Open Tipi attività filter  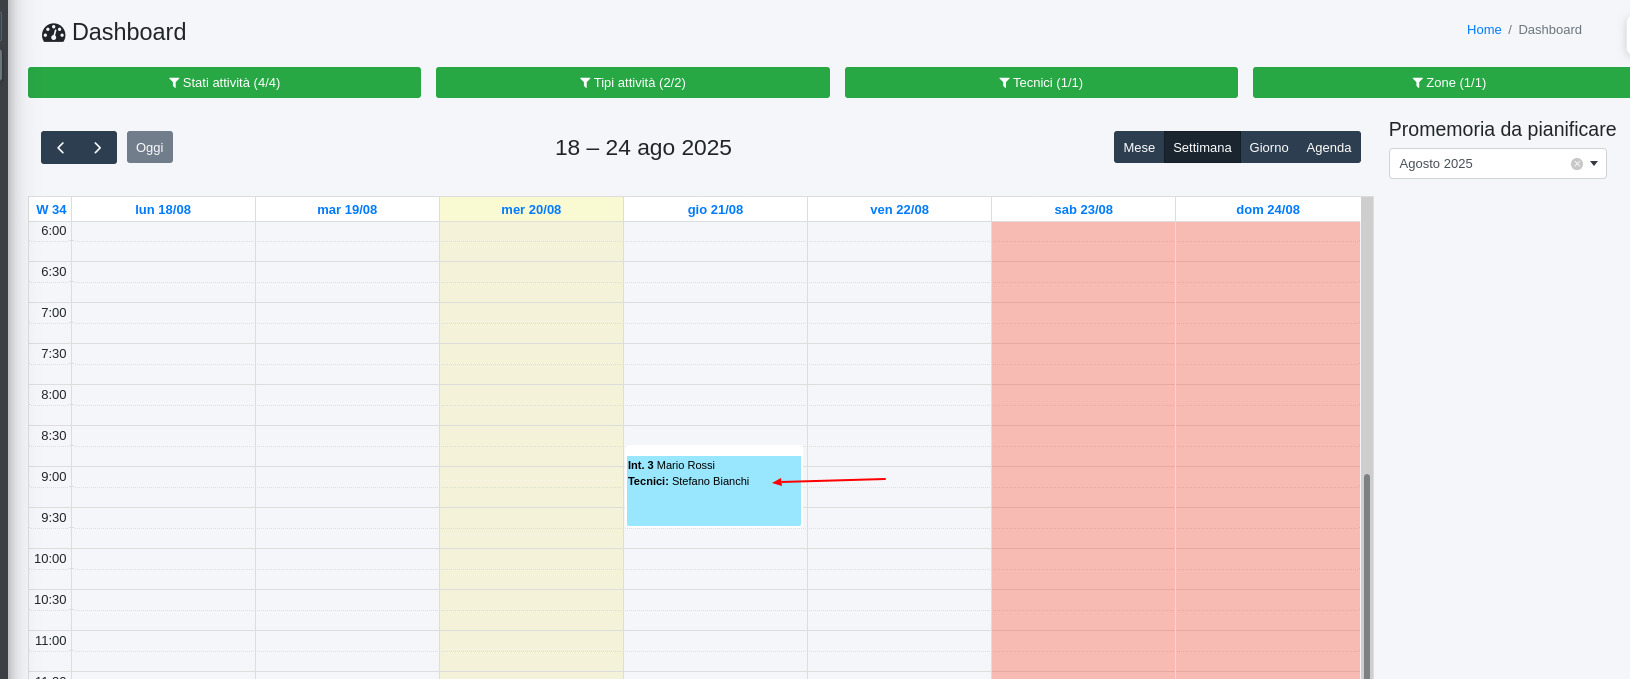pos(632,83)
